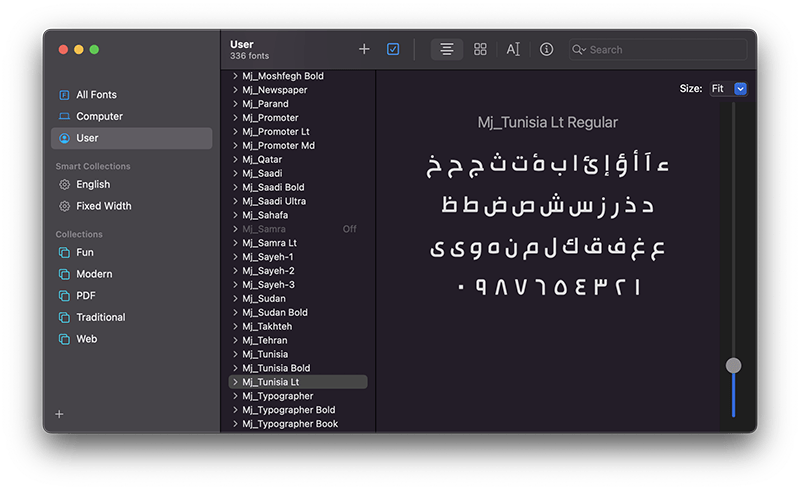This screenshot has width=800, height=490.
Task: Click into the Search field
Action: (x=658, y=50)
